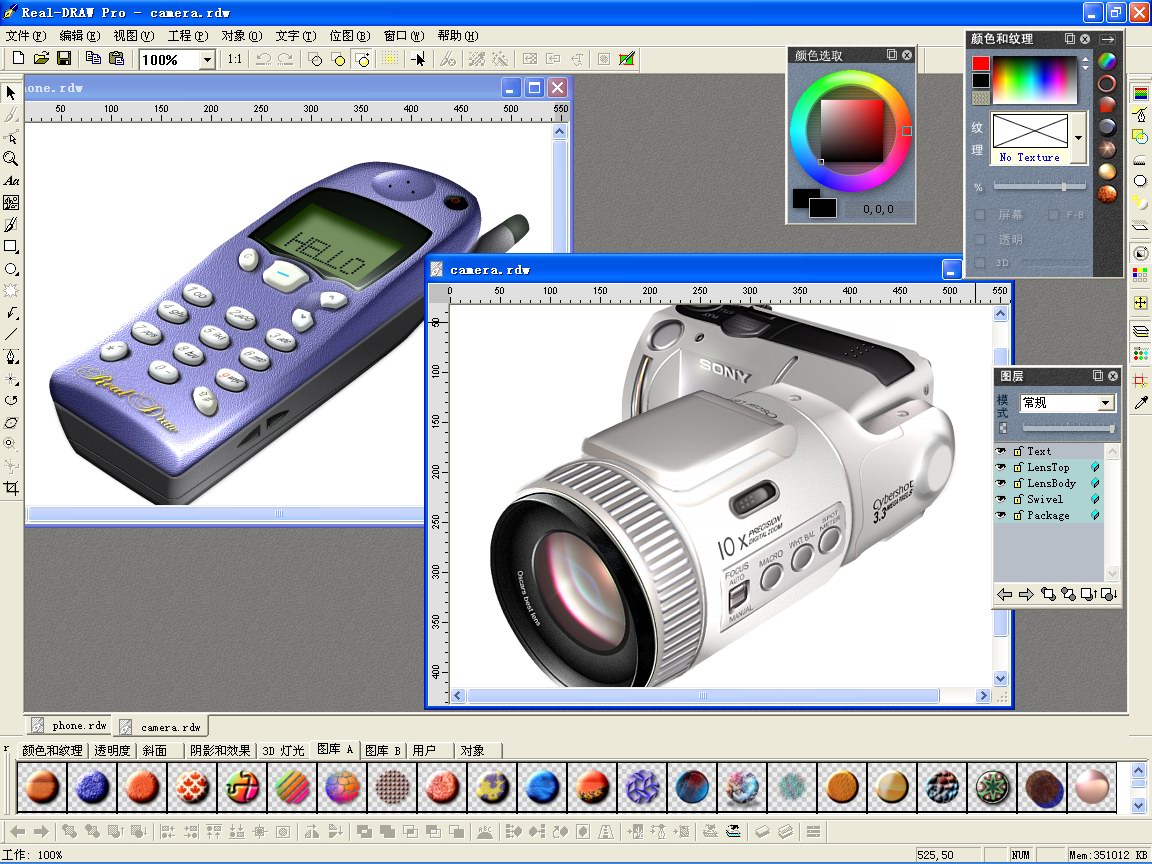1152x864 pixels.
Task: Click the No Texture preview box
Action: tap(1030, 137)
